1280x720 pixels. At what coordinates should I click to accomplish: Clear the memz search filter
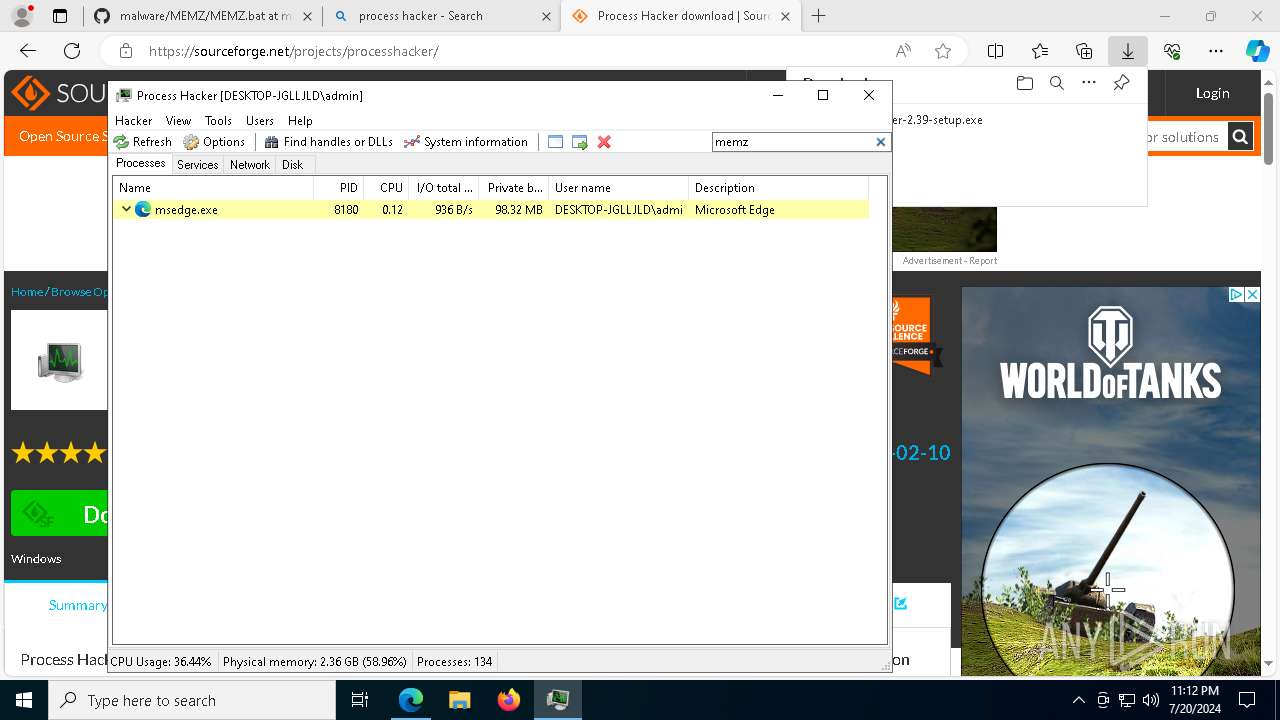880,142
